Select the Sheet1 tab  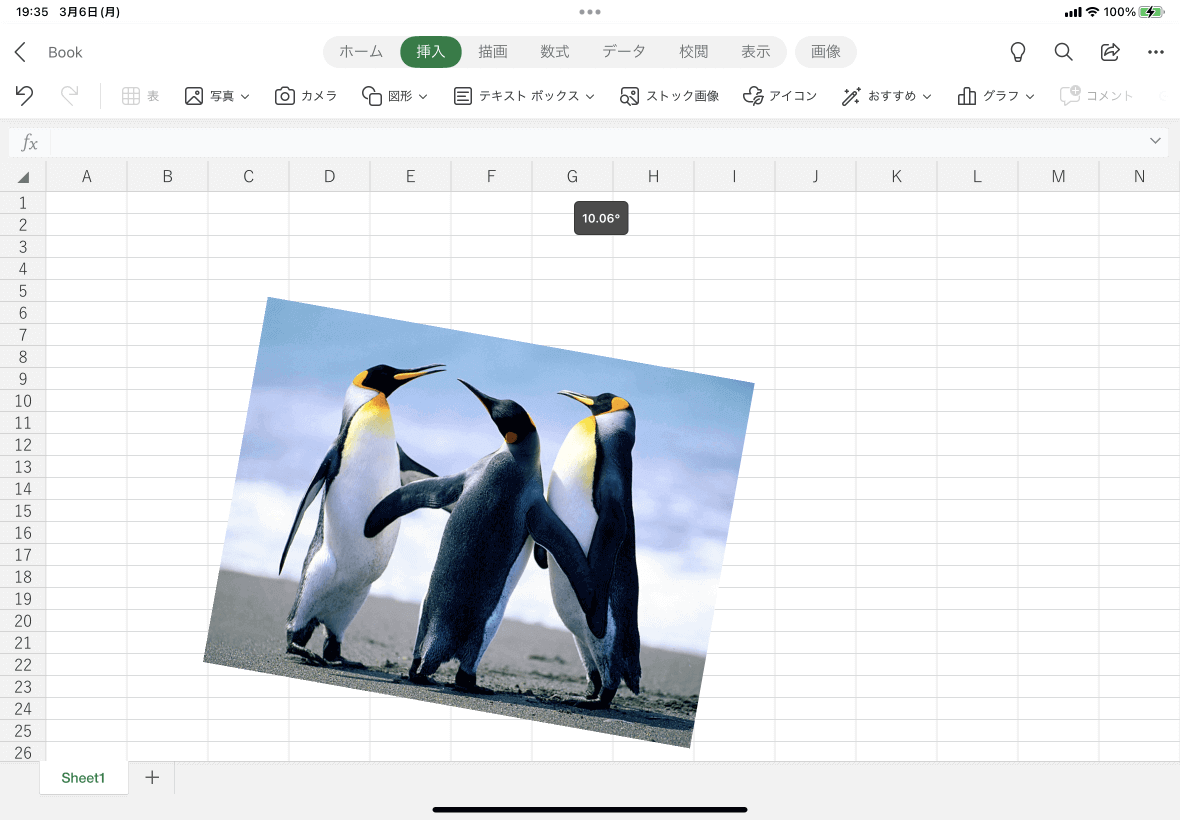point(83,778)
